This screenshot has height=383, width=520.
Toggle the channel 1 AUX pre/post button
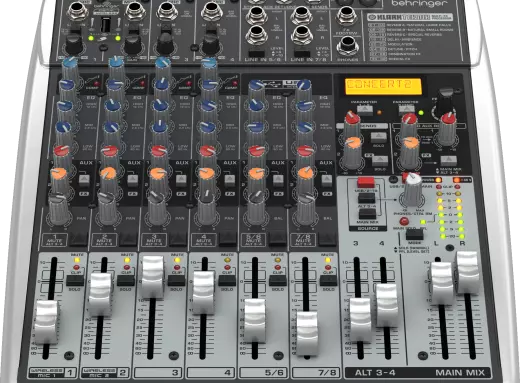pyautogui.click(x=84, y=180)
